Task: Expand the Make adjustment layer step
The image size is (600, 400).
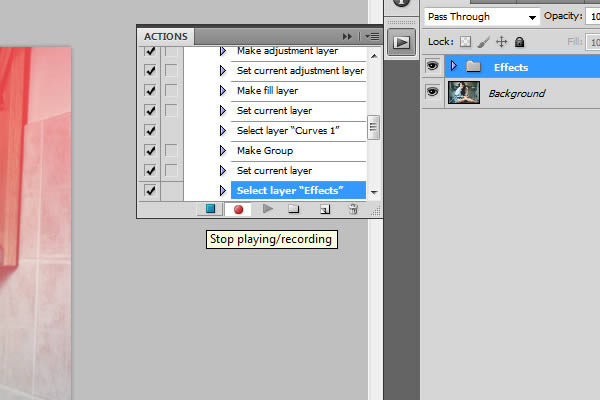Action: point(222,51)
